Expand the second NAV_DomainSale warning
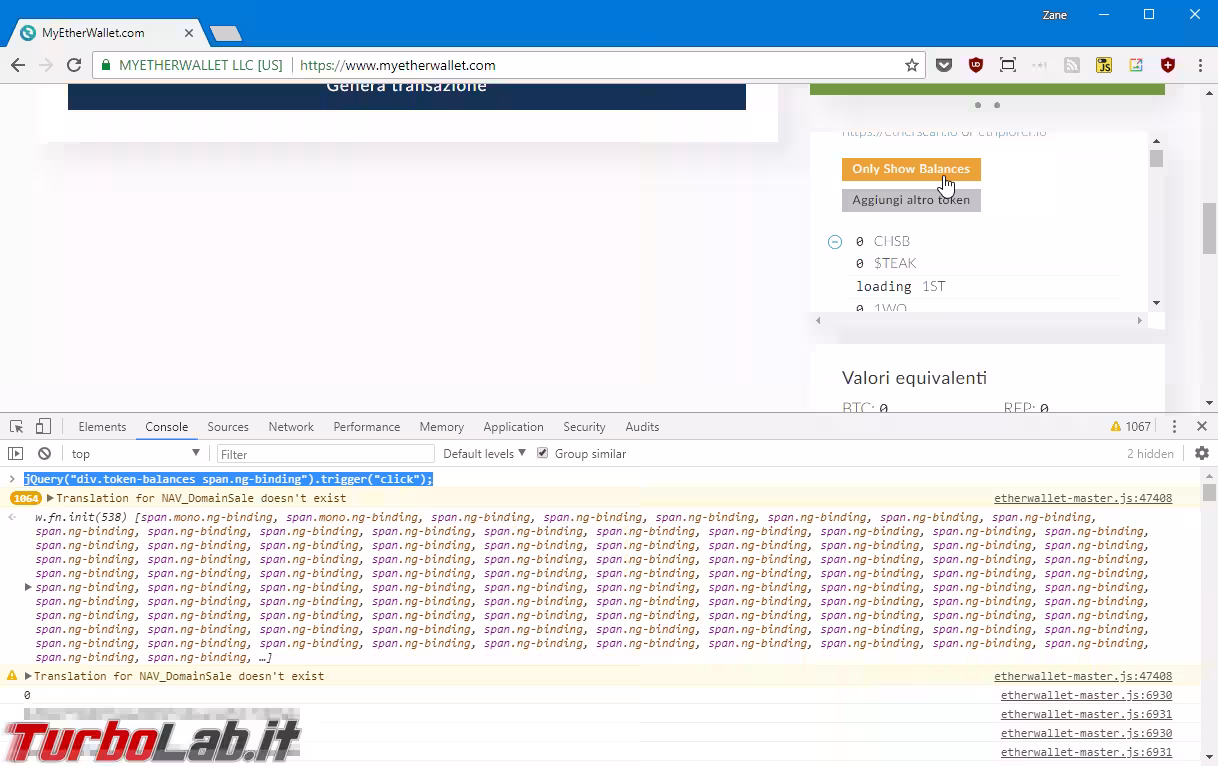Image resolution: width=1218 pixels, height=766 pixels. click(28, 676)
